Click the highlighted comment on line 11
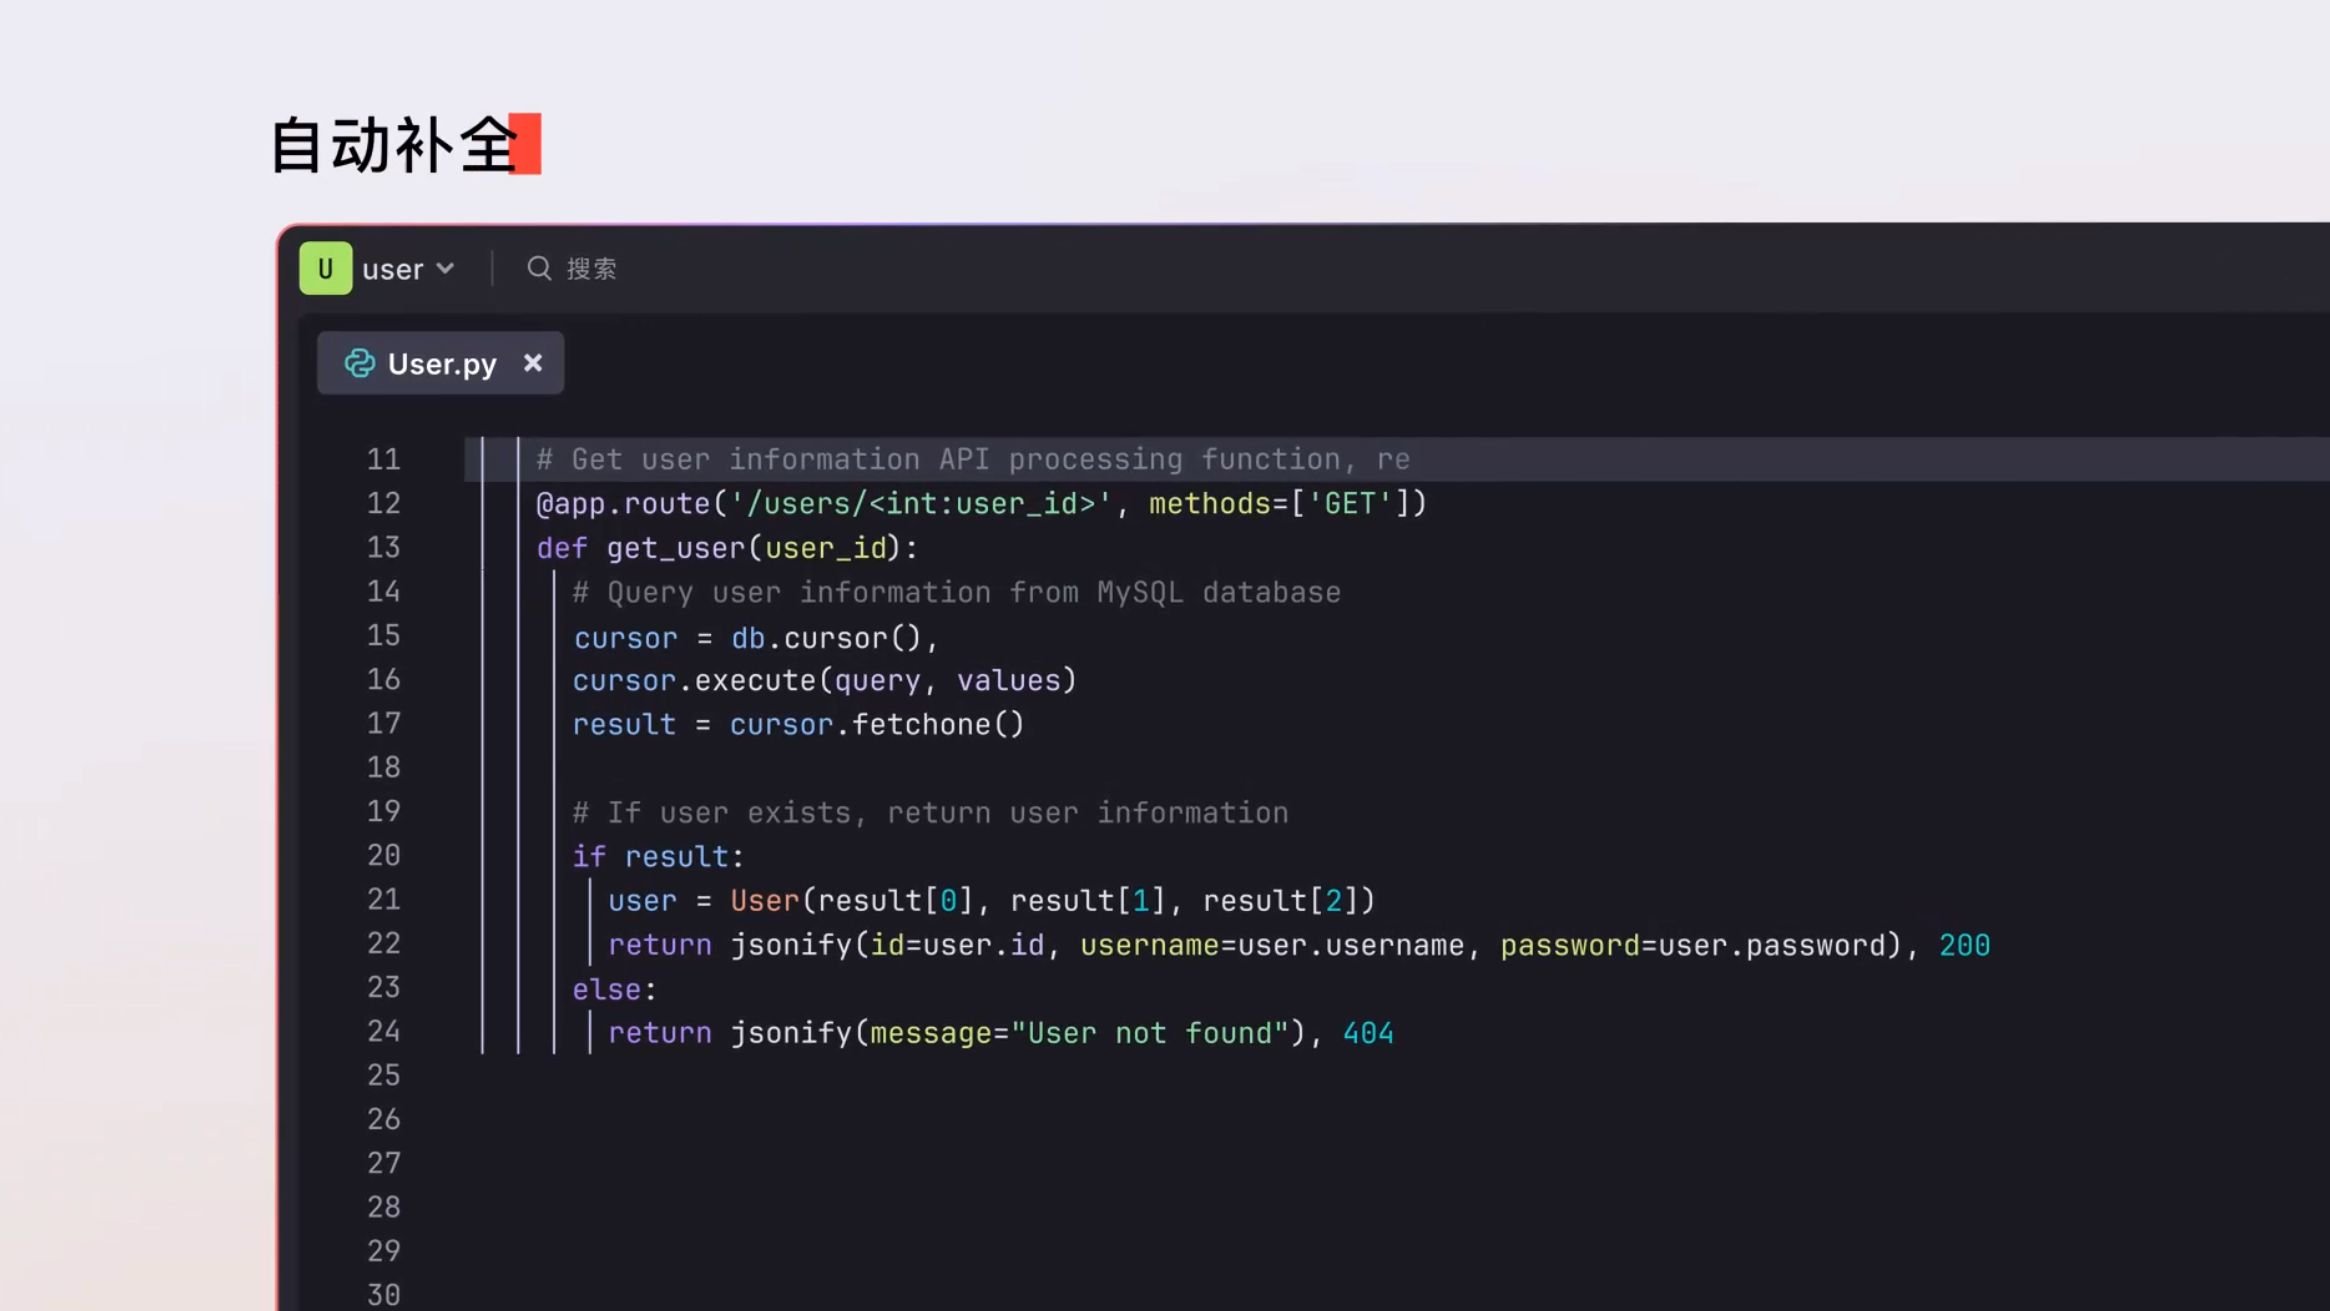2330x1311 pixels. tap(972, 459)
